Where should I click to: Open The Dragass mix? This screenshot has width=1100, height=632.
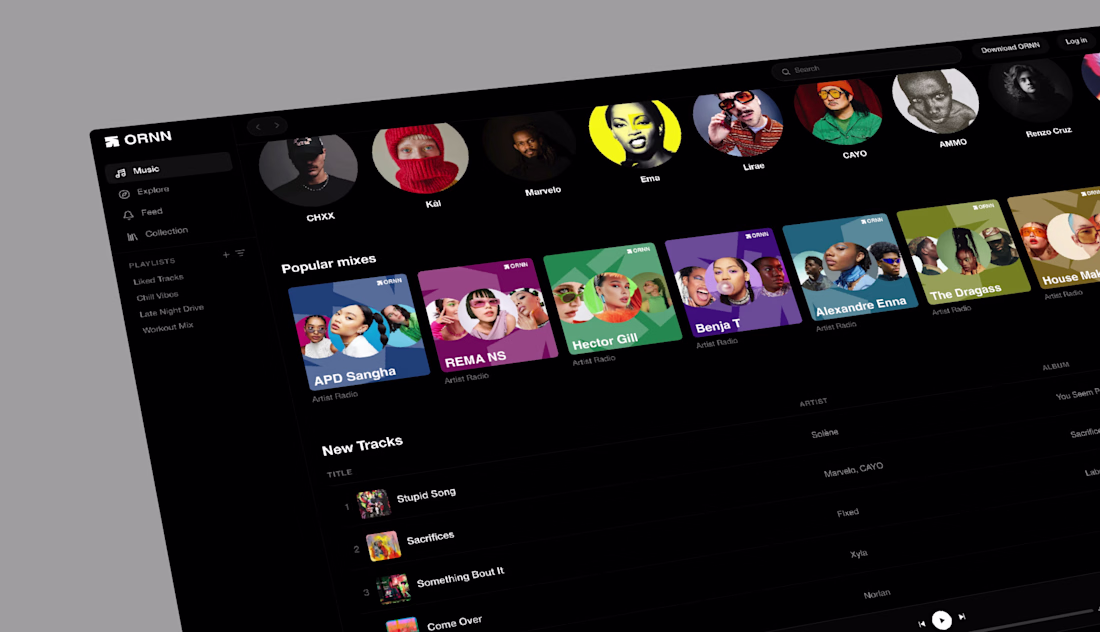click(964, 253)
